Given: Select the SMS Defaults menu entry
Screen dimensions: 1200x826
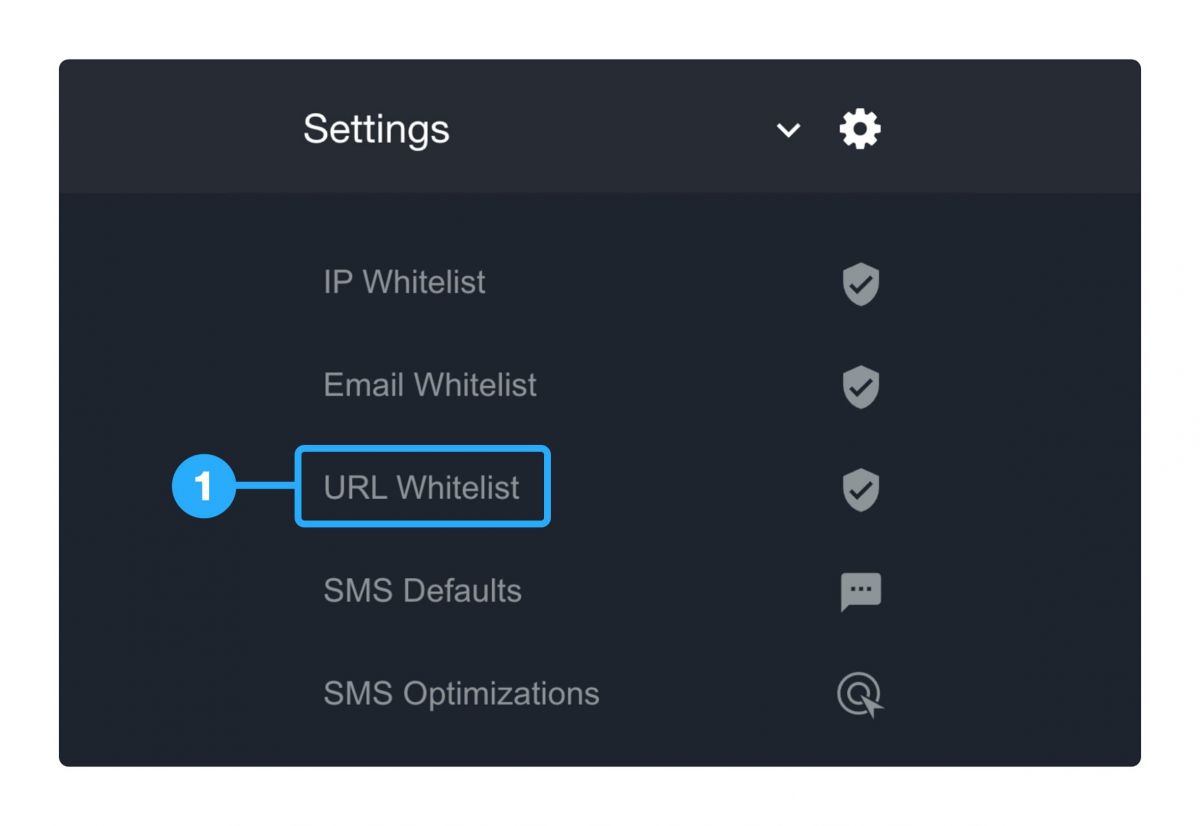Looking at the screenshot, I should (421, 591).
